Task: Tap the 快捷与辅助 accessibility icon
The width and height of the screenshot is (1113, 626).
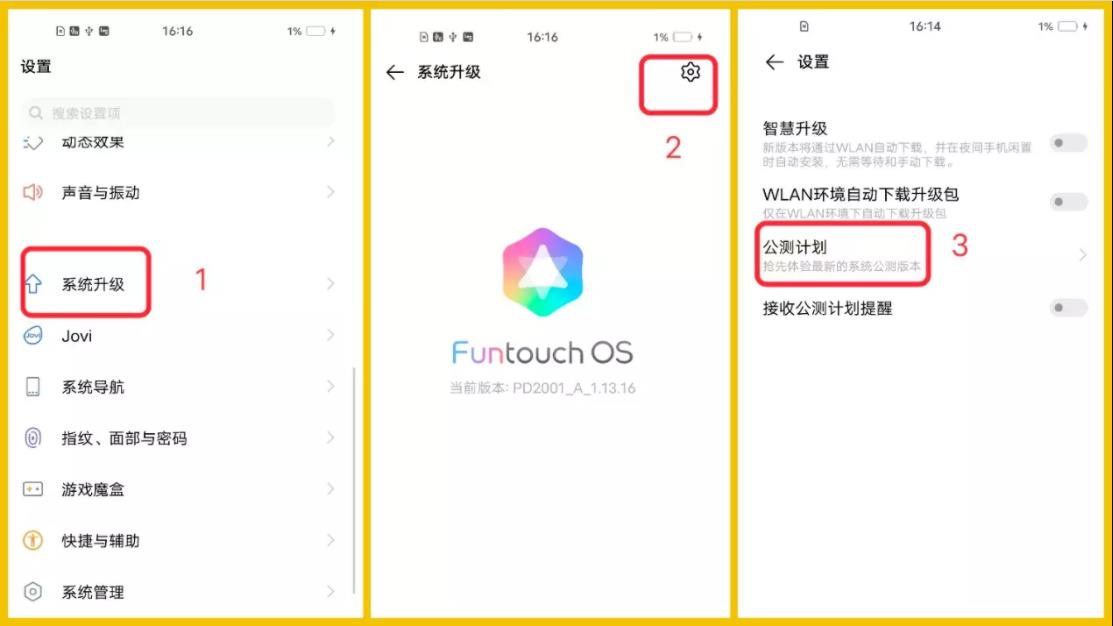Action: pos(33,540)
